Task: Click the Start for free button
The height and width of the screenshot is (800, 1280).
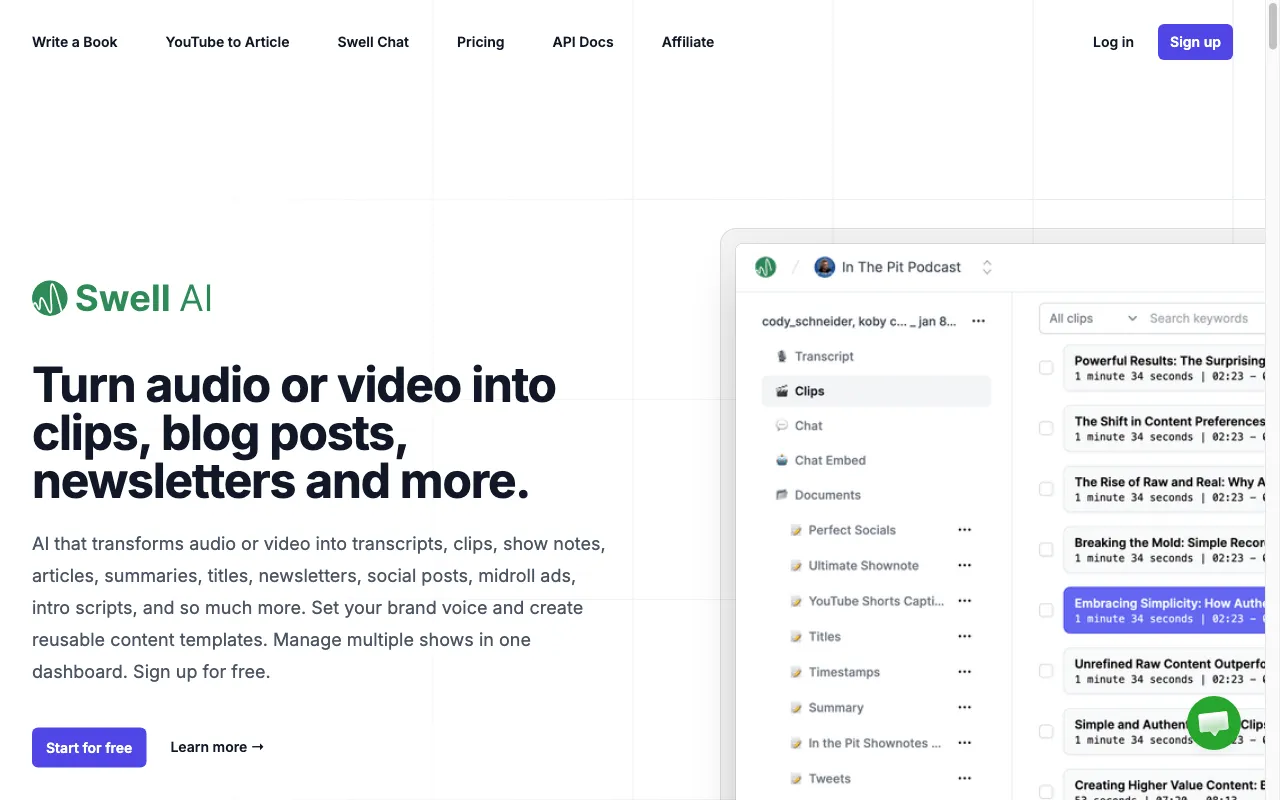Action: pos(89,747)
